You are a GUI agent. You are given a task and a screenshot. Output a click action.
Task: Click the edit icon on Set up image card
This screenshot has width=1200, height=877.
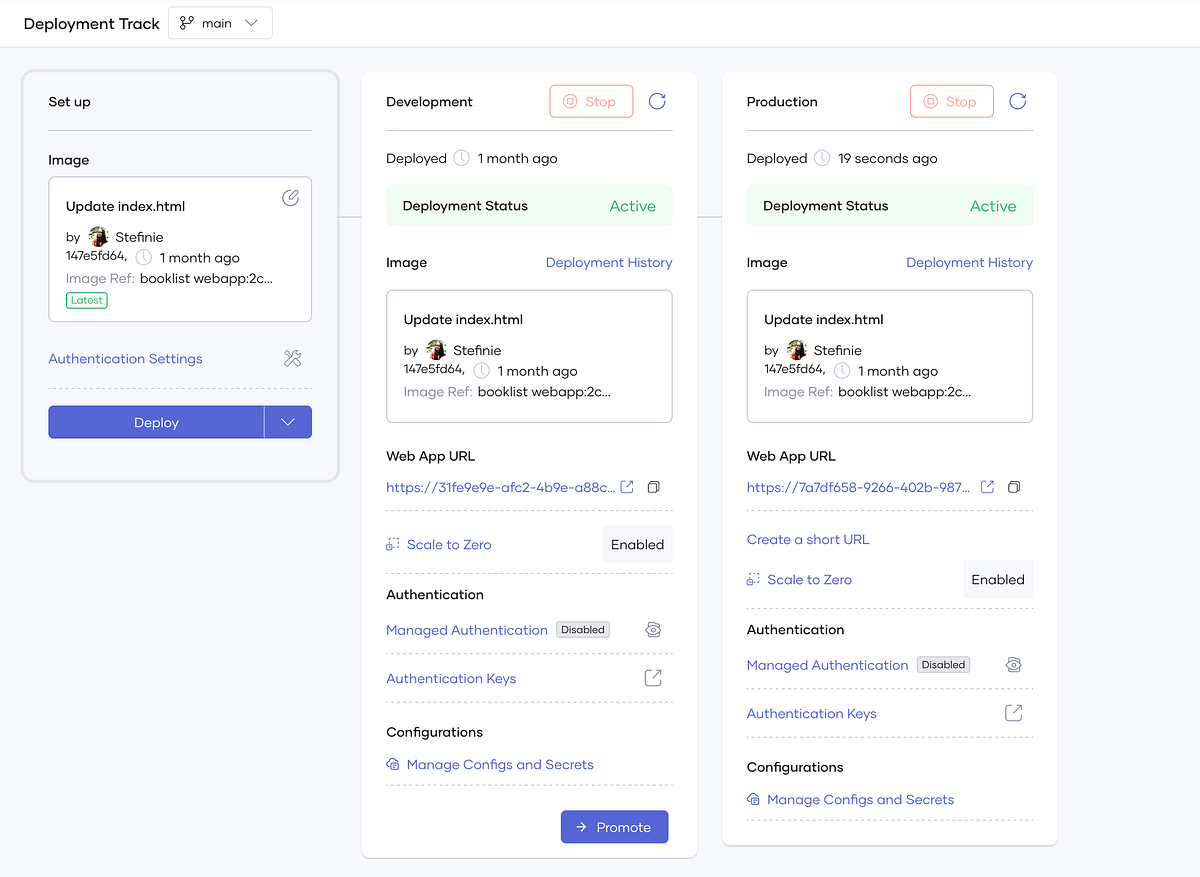coord(291,198)
